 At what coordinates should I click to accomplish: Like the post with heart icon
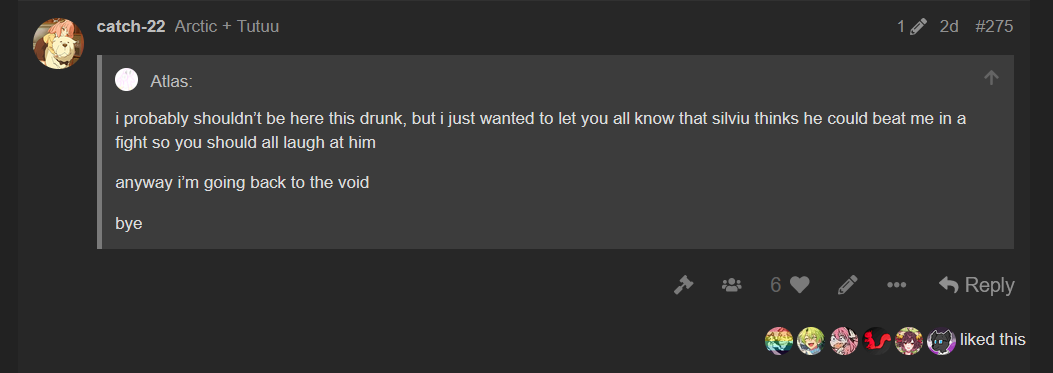(x=799, y=285)
